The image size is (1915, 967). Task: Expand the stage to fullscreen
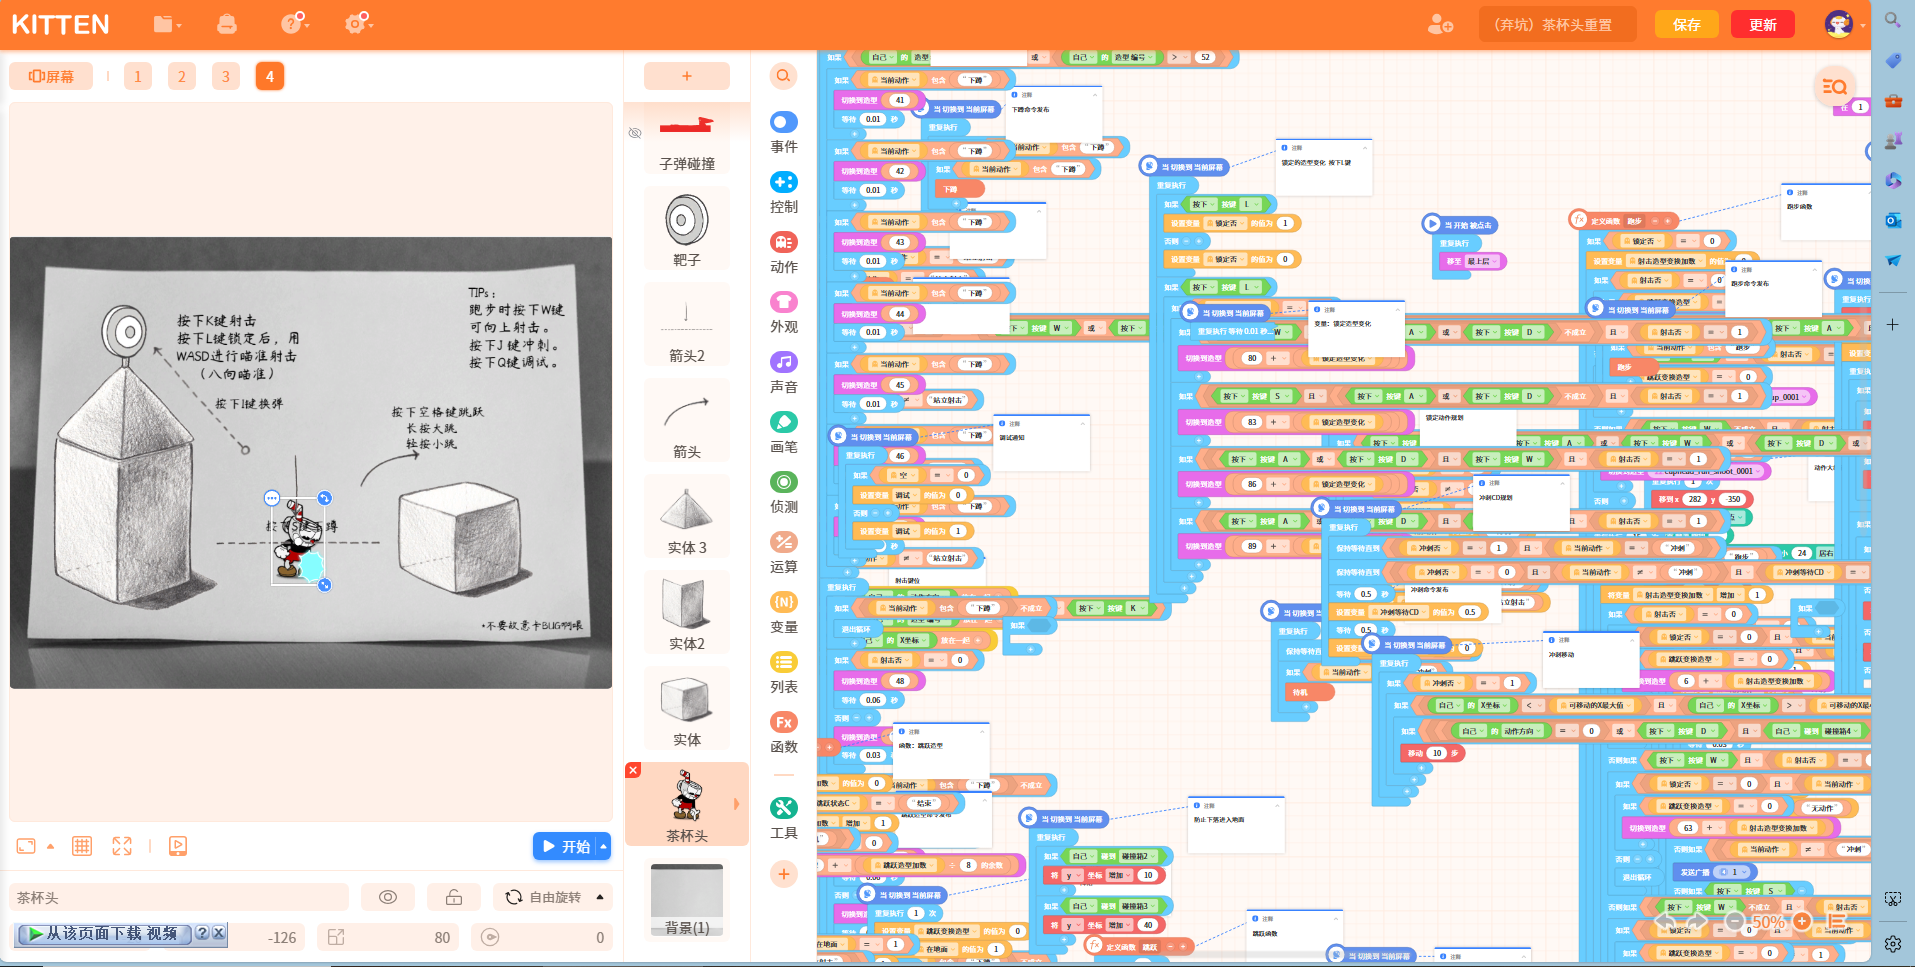(x=122, y=846)
